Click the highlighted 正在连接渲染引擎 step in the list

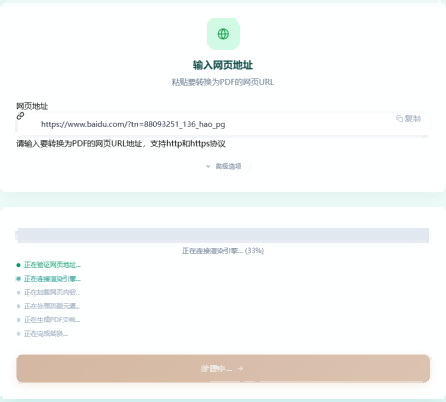point(49,279)
